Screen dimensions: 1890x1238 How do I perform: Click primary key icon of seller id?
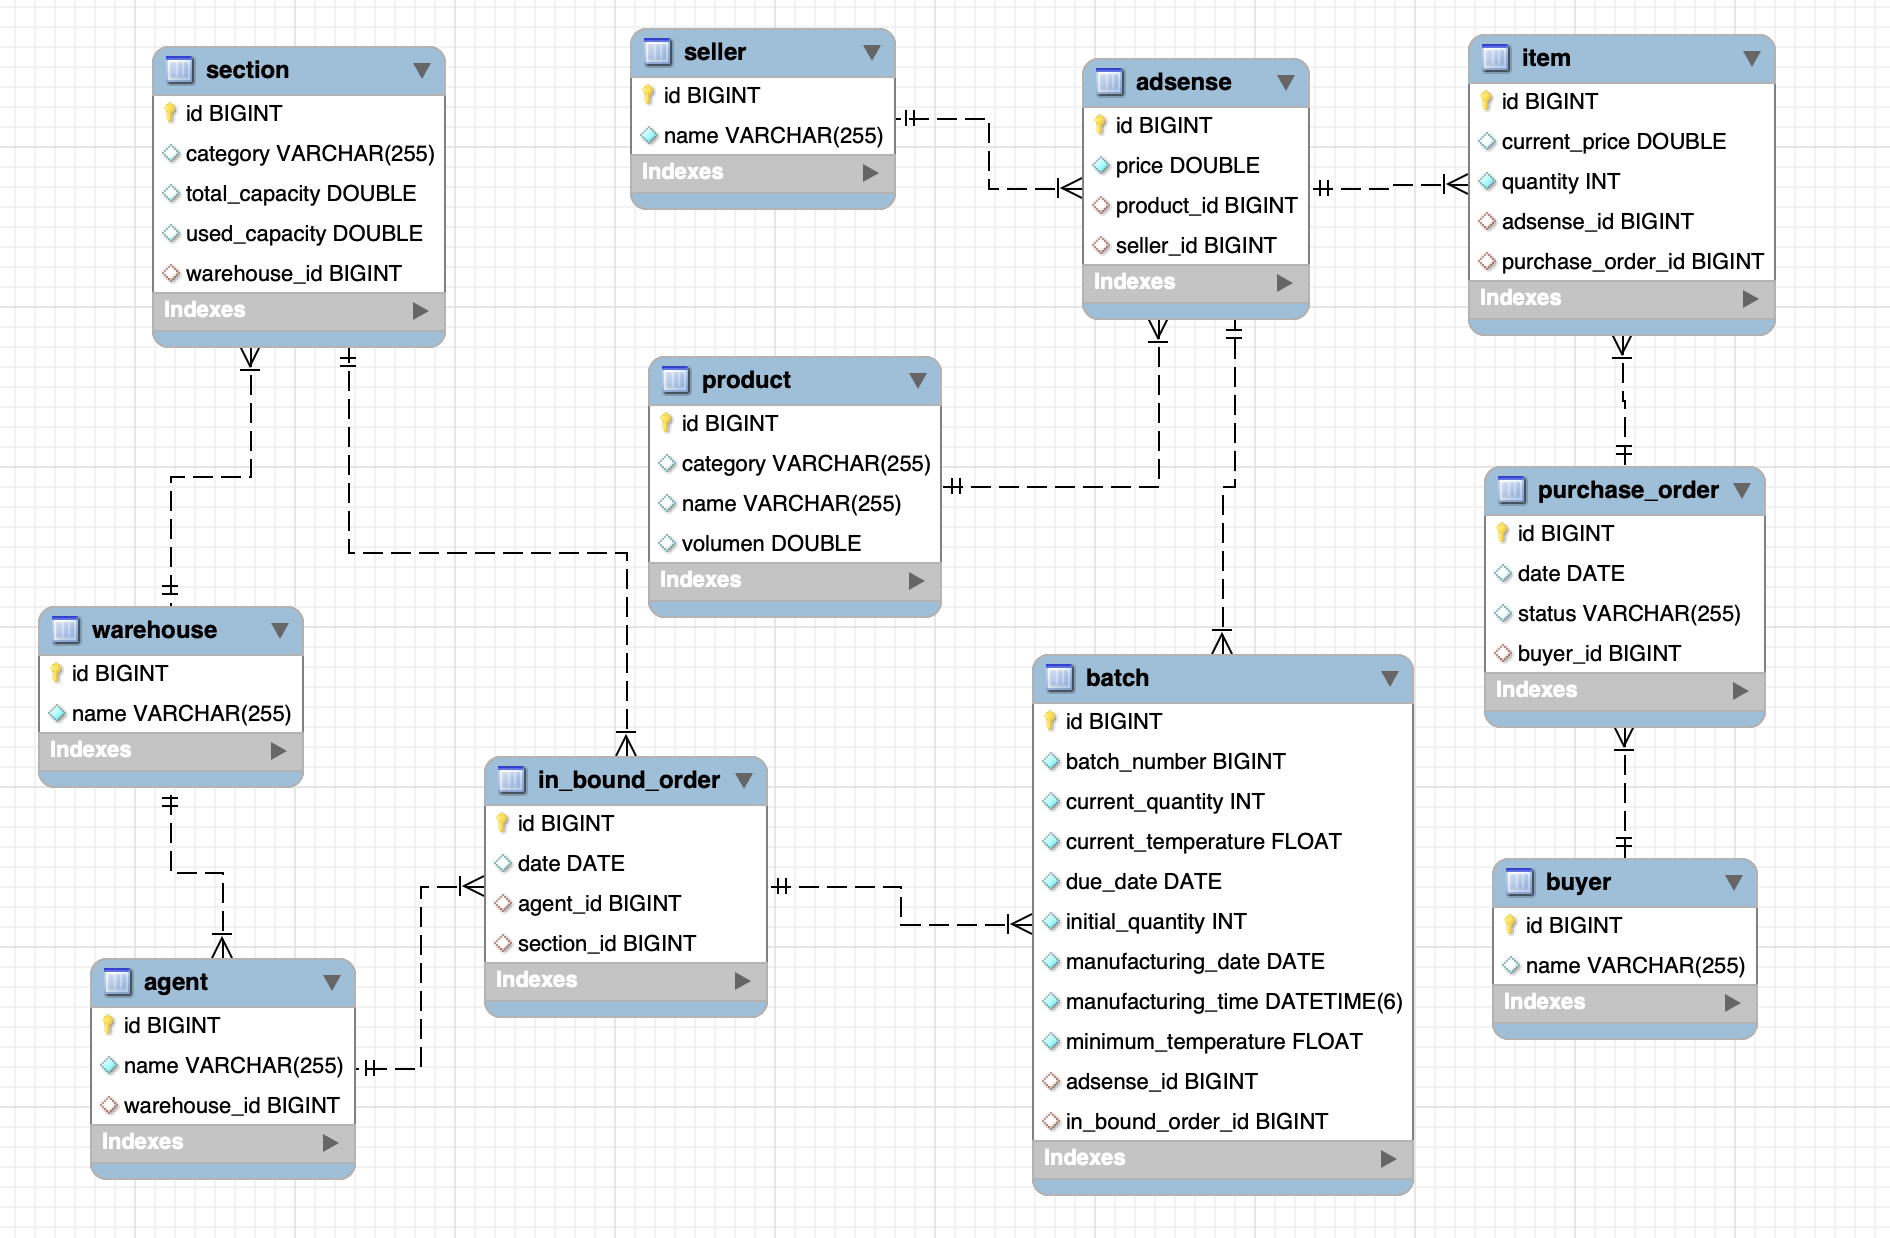[649, 95]
